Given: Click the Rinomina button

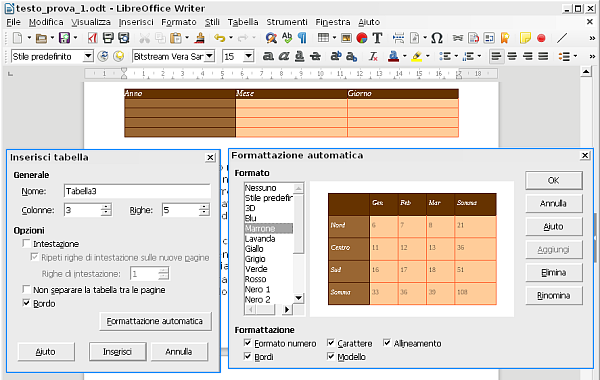Looking at the screenshot, I should click(x=554, y=295).
